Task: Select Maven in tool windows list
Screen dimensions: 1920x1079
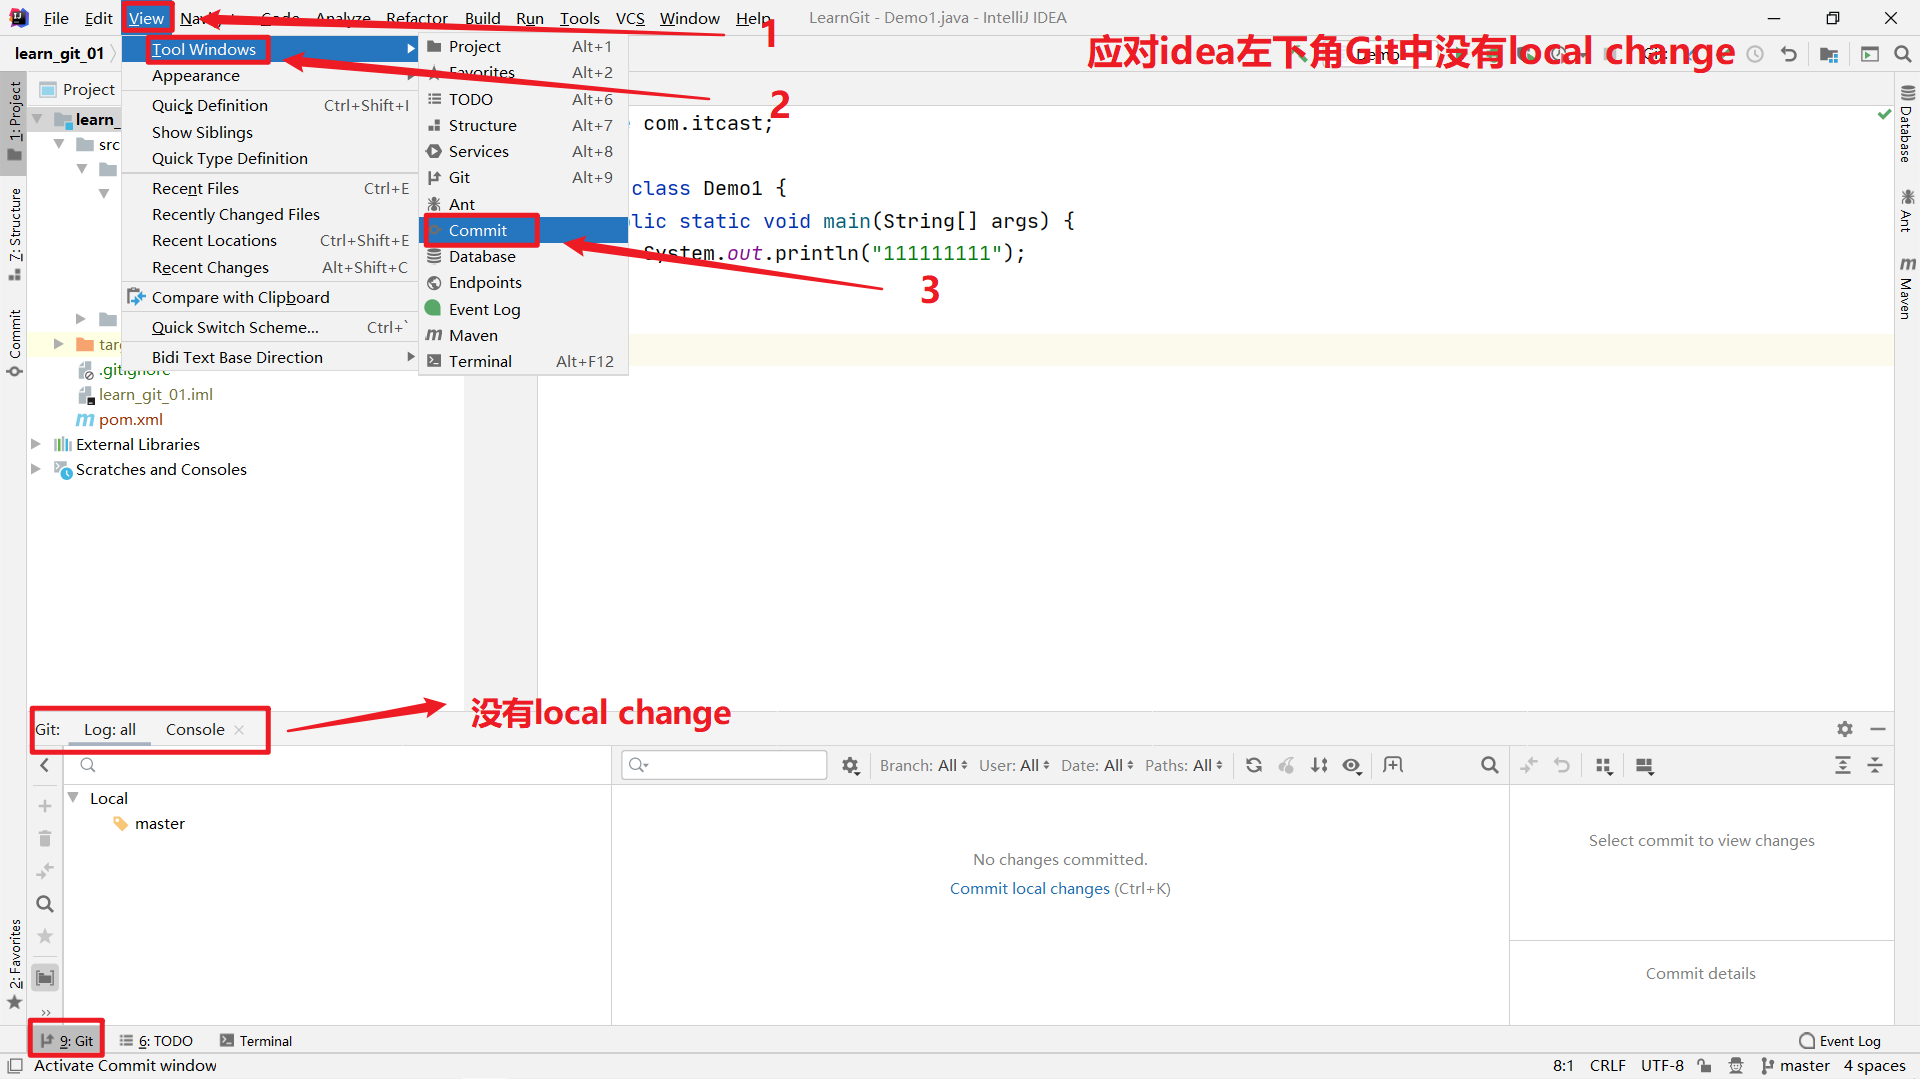Action: 525,335
